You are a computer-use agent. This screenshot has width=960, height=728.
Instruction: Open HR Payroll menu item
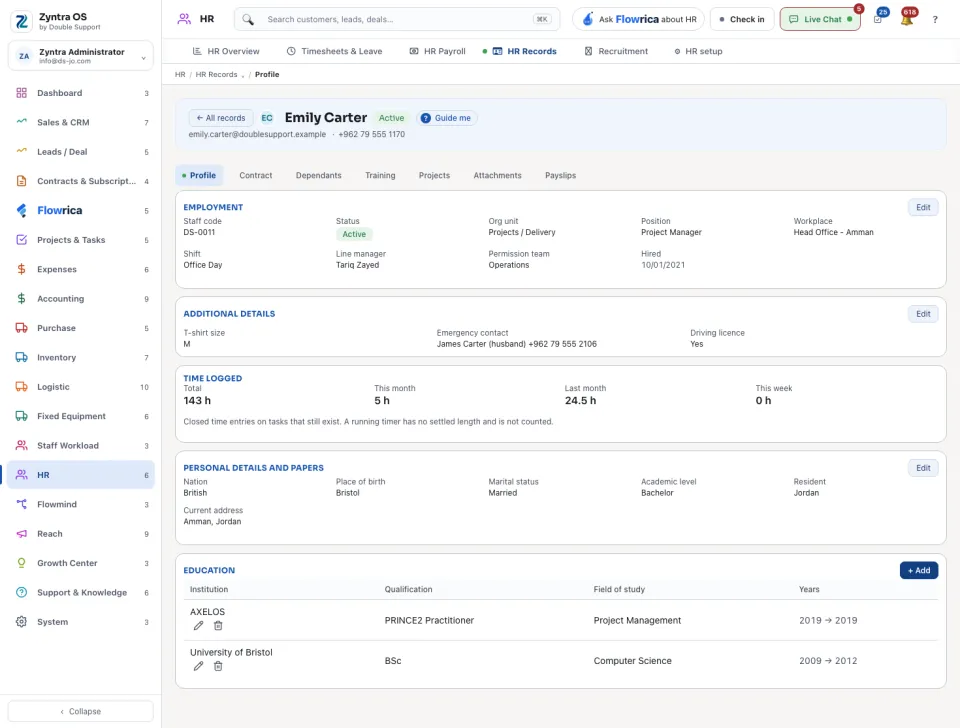click(x=438, y=51)
